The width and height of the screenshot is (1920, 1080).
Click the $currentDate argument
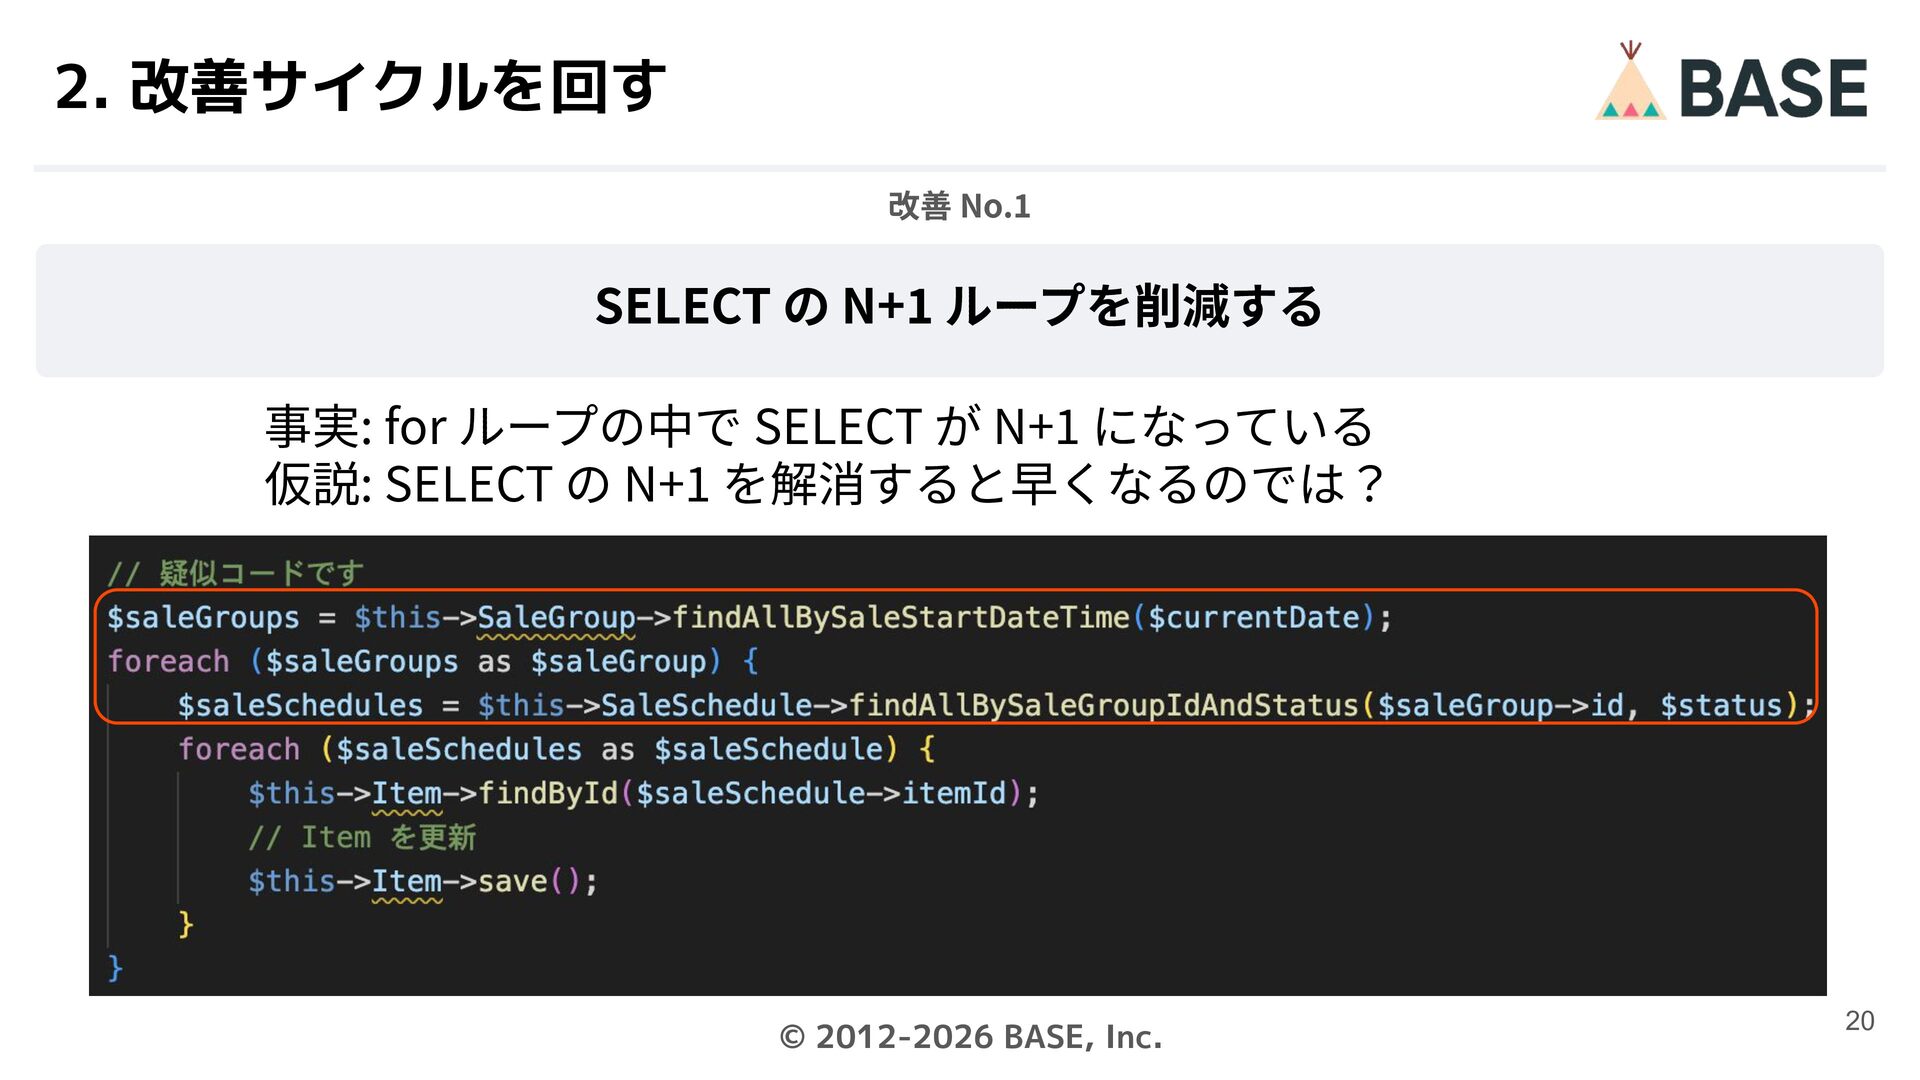[1253, 618]
